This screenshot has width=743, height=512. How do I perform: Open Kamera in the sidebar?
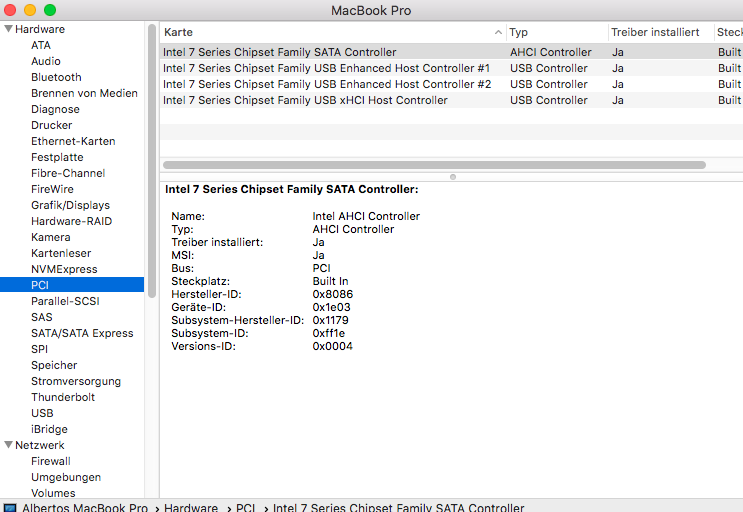pyautogui.click(x=51, y=237)
